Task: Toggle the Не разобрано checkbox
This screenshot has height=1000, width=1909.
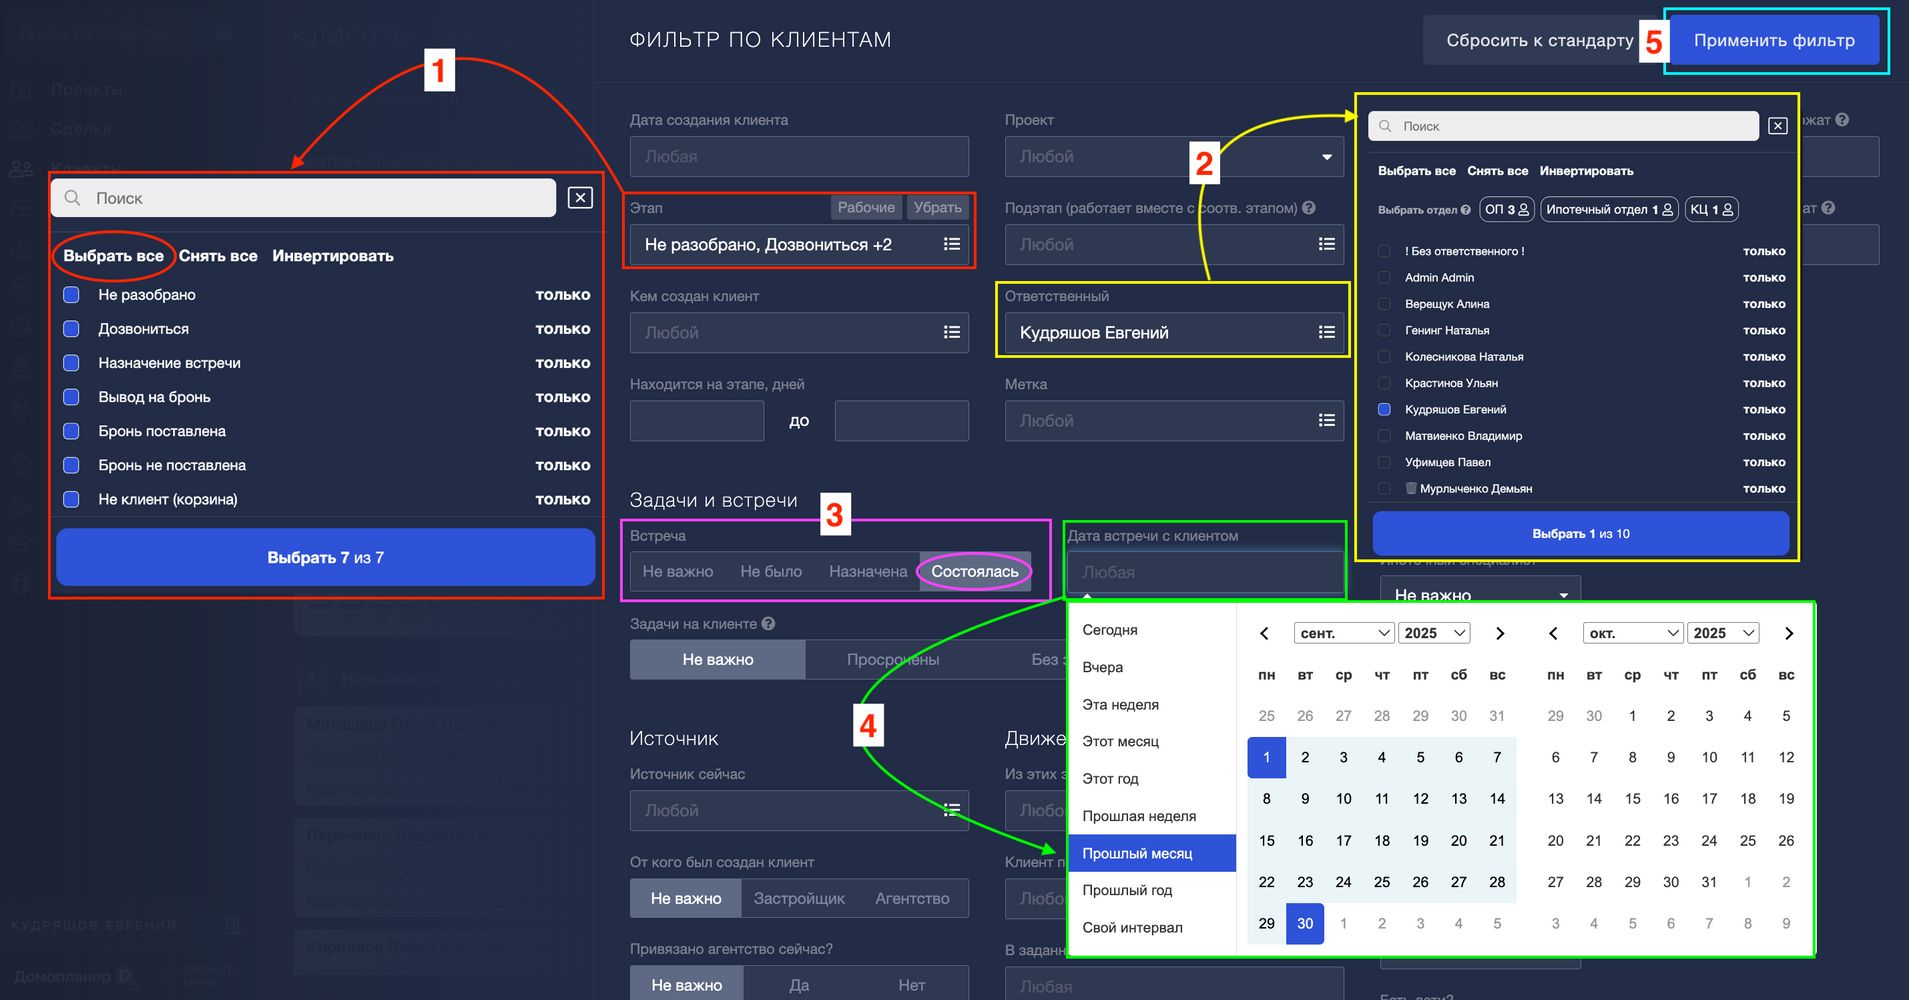Action: (71, 295)
